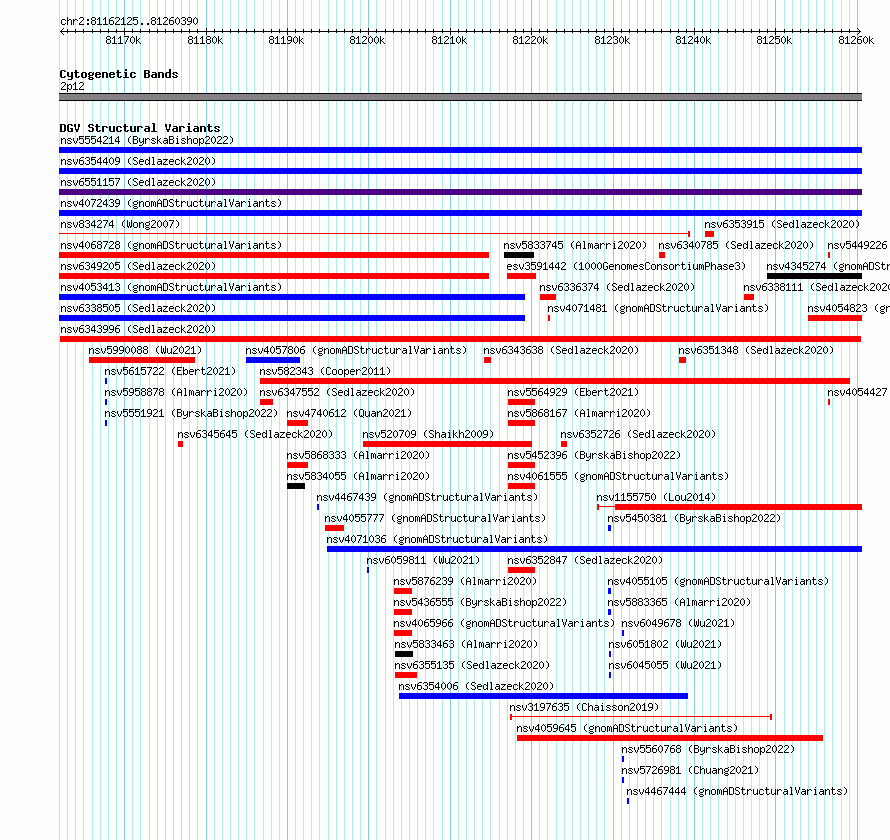
Task: Select the nsv6345645 (Sedlazeck2020) label
Action: pos(255,434)
